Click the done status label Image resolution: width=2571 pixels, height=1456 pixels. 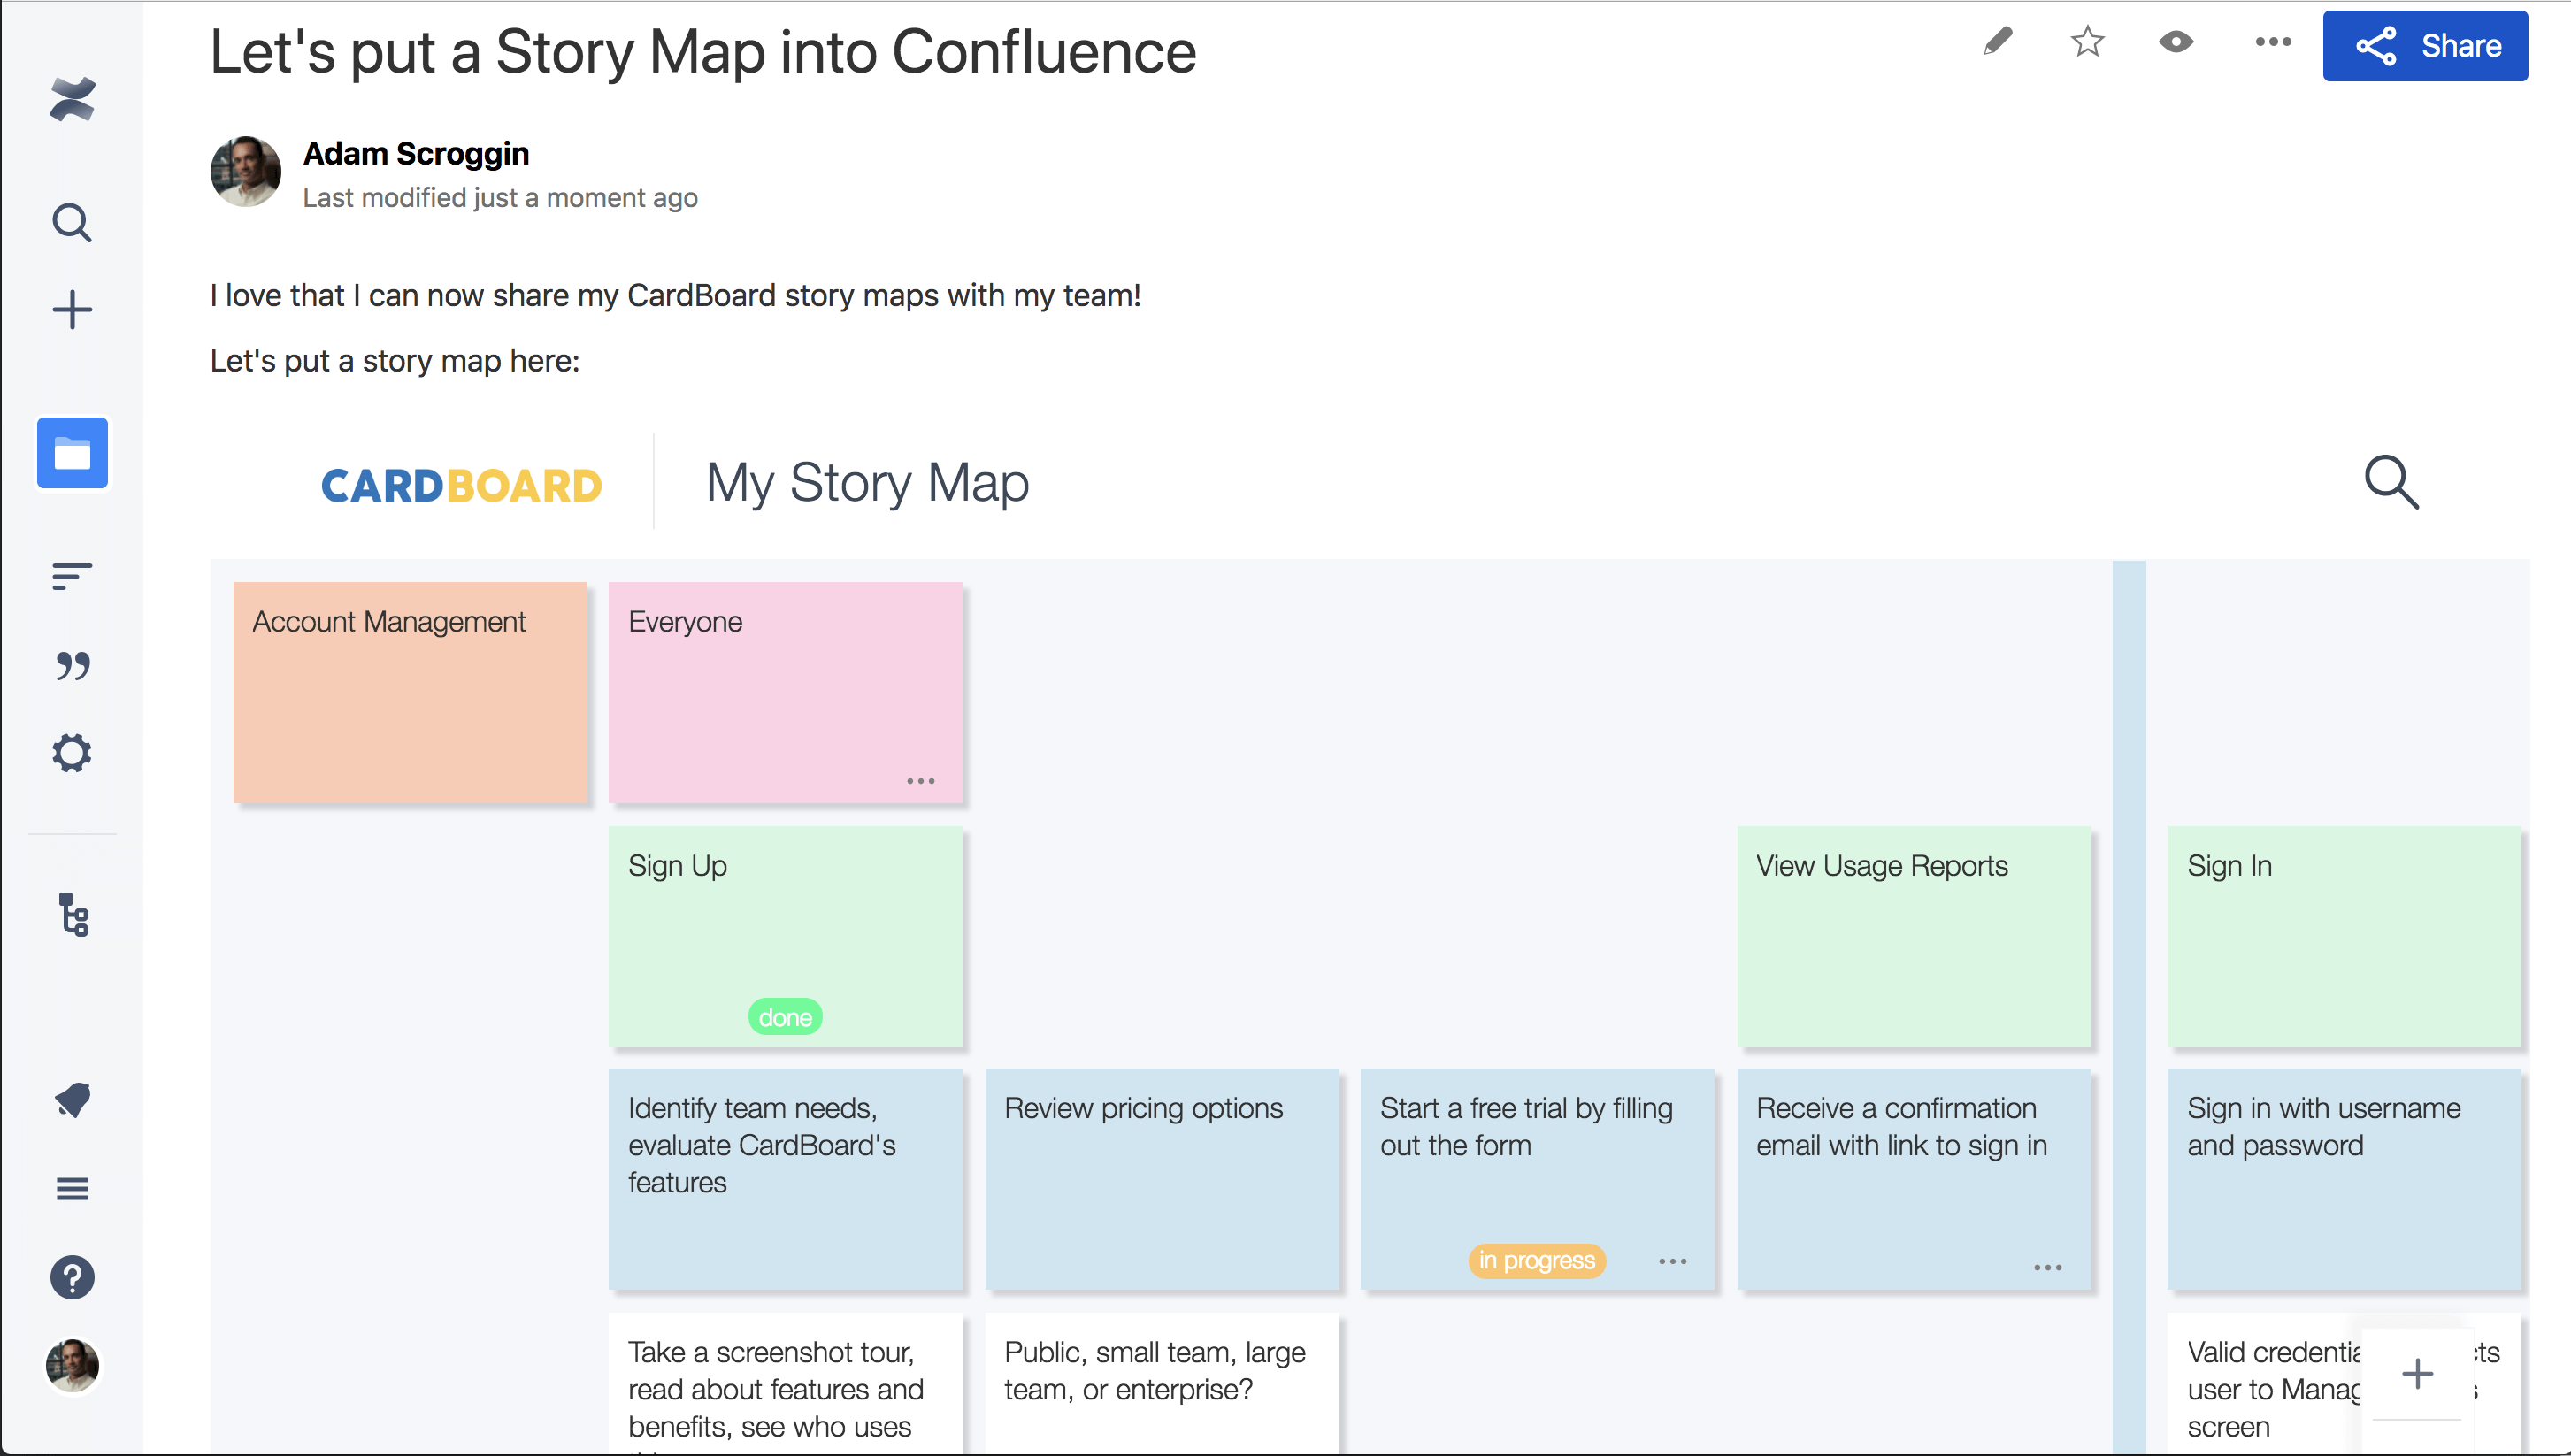(x=785, y=1017)
